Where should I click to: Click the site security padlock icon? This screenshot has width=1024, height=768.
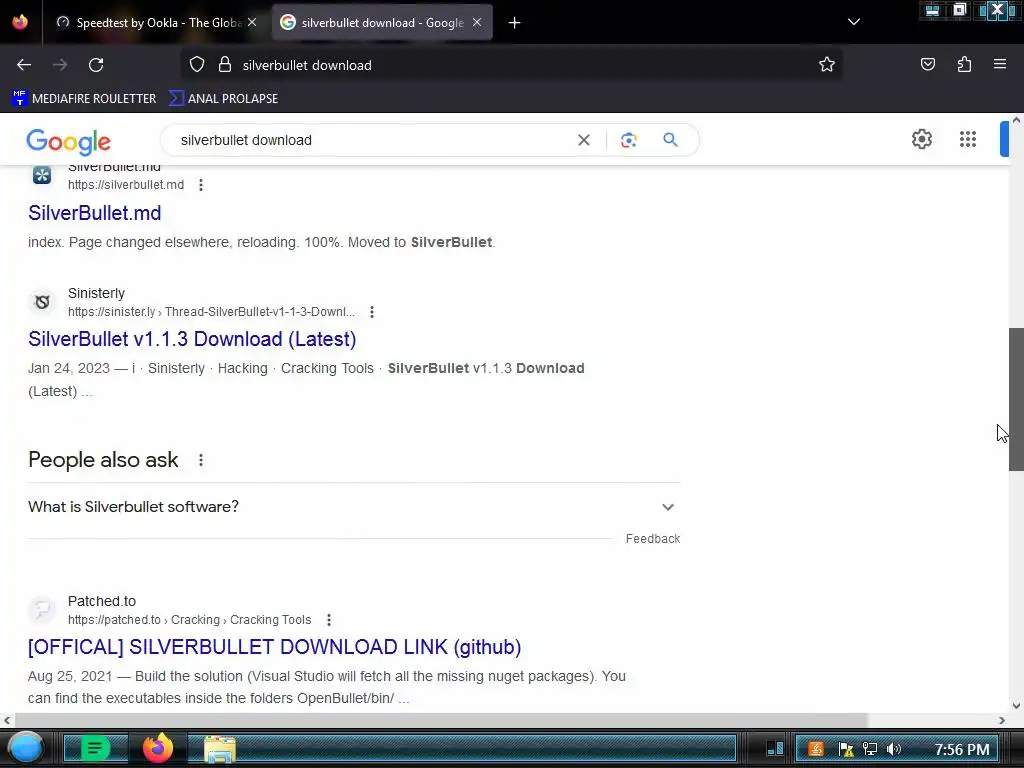(225, 65)
